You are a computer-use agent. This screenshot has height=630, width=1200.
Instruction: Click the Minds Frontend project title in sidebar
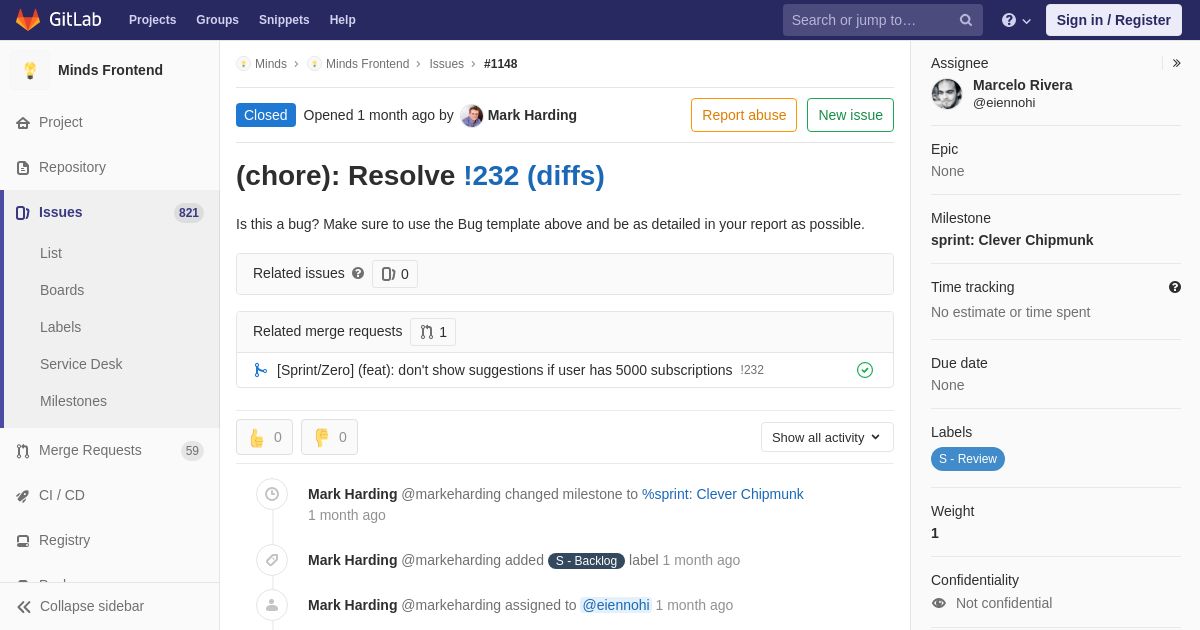[110, 70]
